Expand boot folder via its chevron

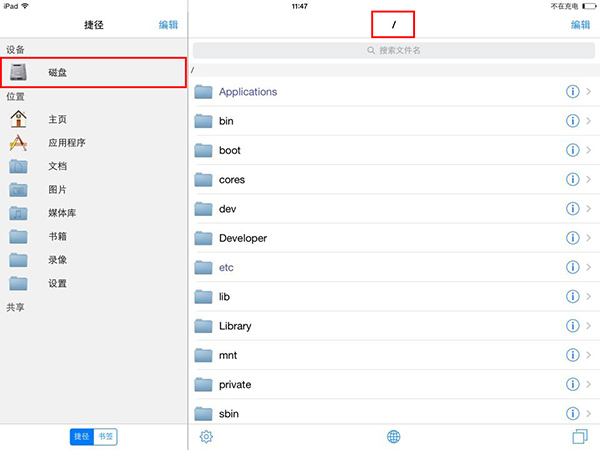pos(589,150)
